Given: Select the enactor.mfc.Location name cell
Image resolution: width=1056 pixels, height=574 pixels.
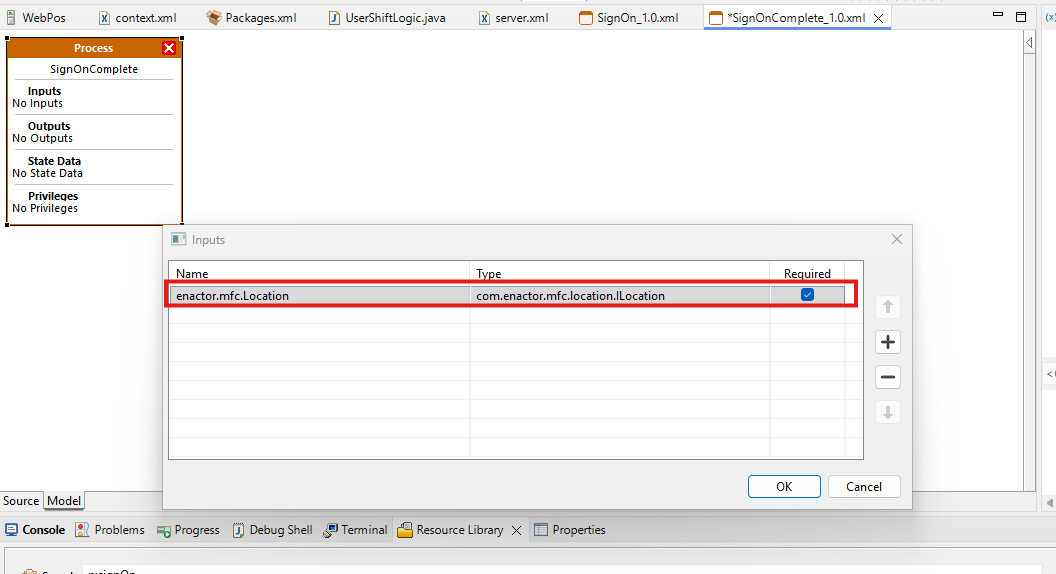Looking at the screenshot, I should coord(319,295).
